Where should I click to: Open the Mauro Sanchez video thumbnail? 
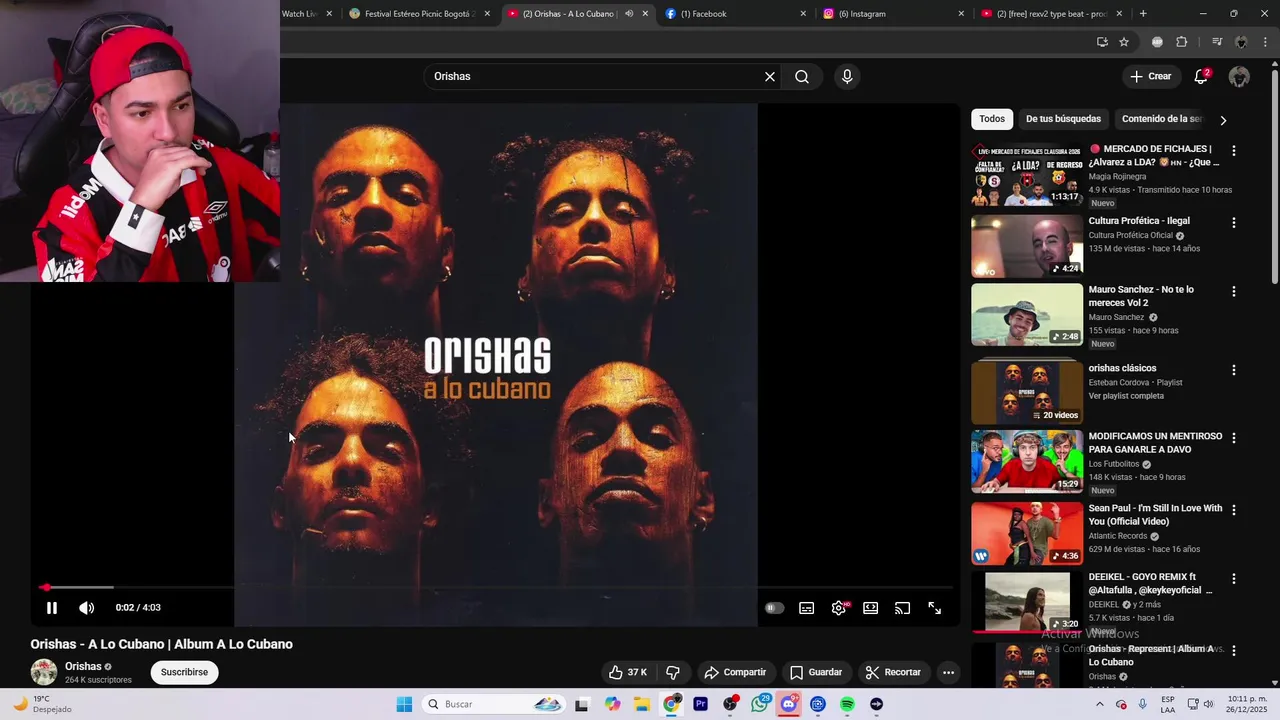click(1027, 315)
